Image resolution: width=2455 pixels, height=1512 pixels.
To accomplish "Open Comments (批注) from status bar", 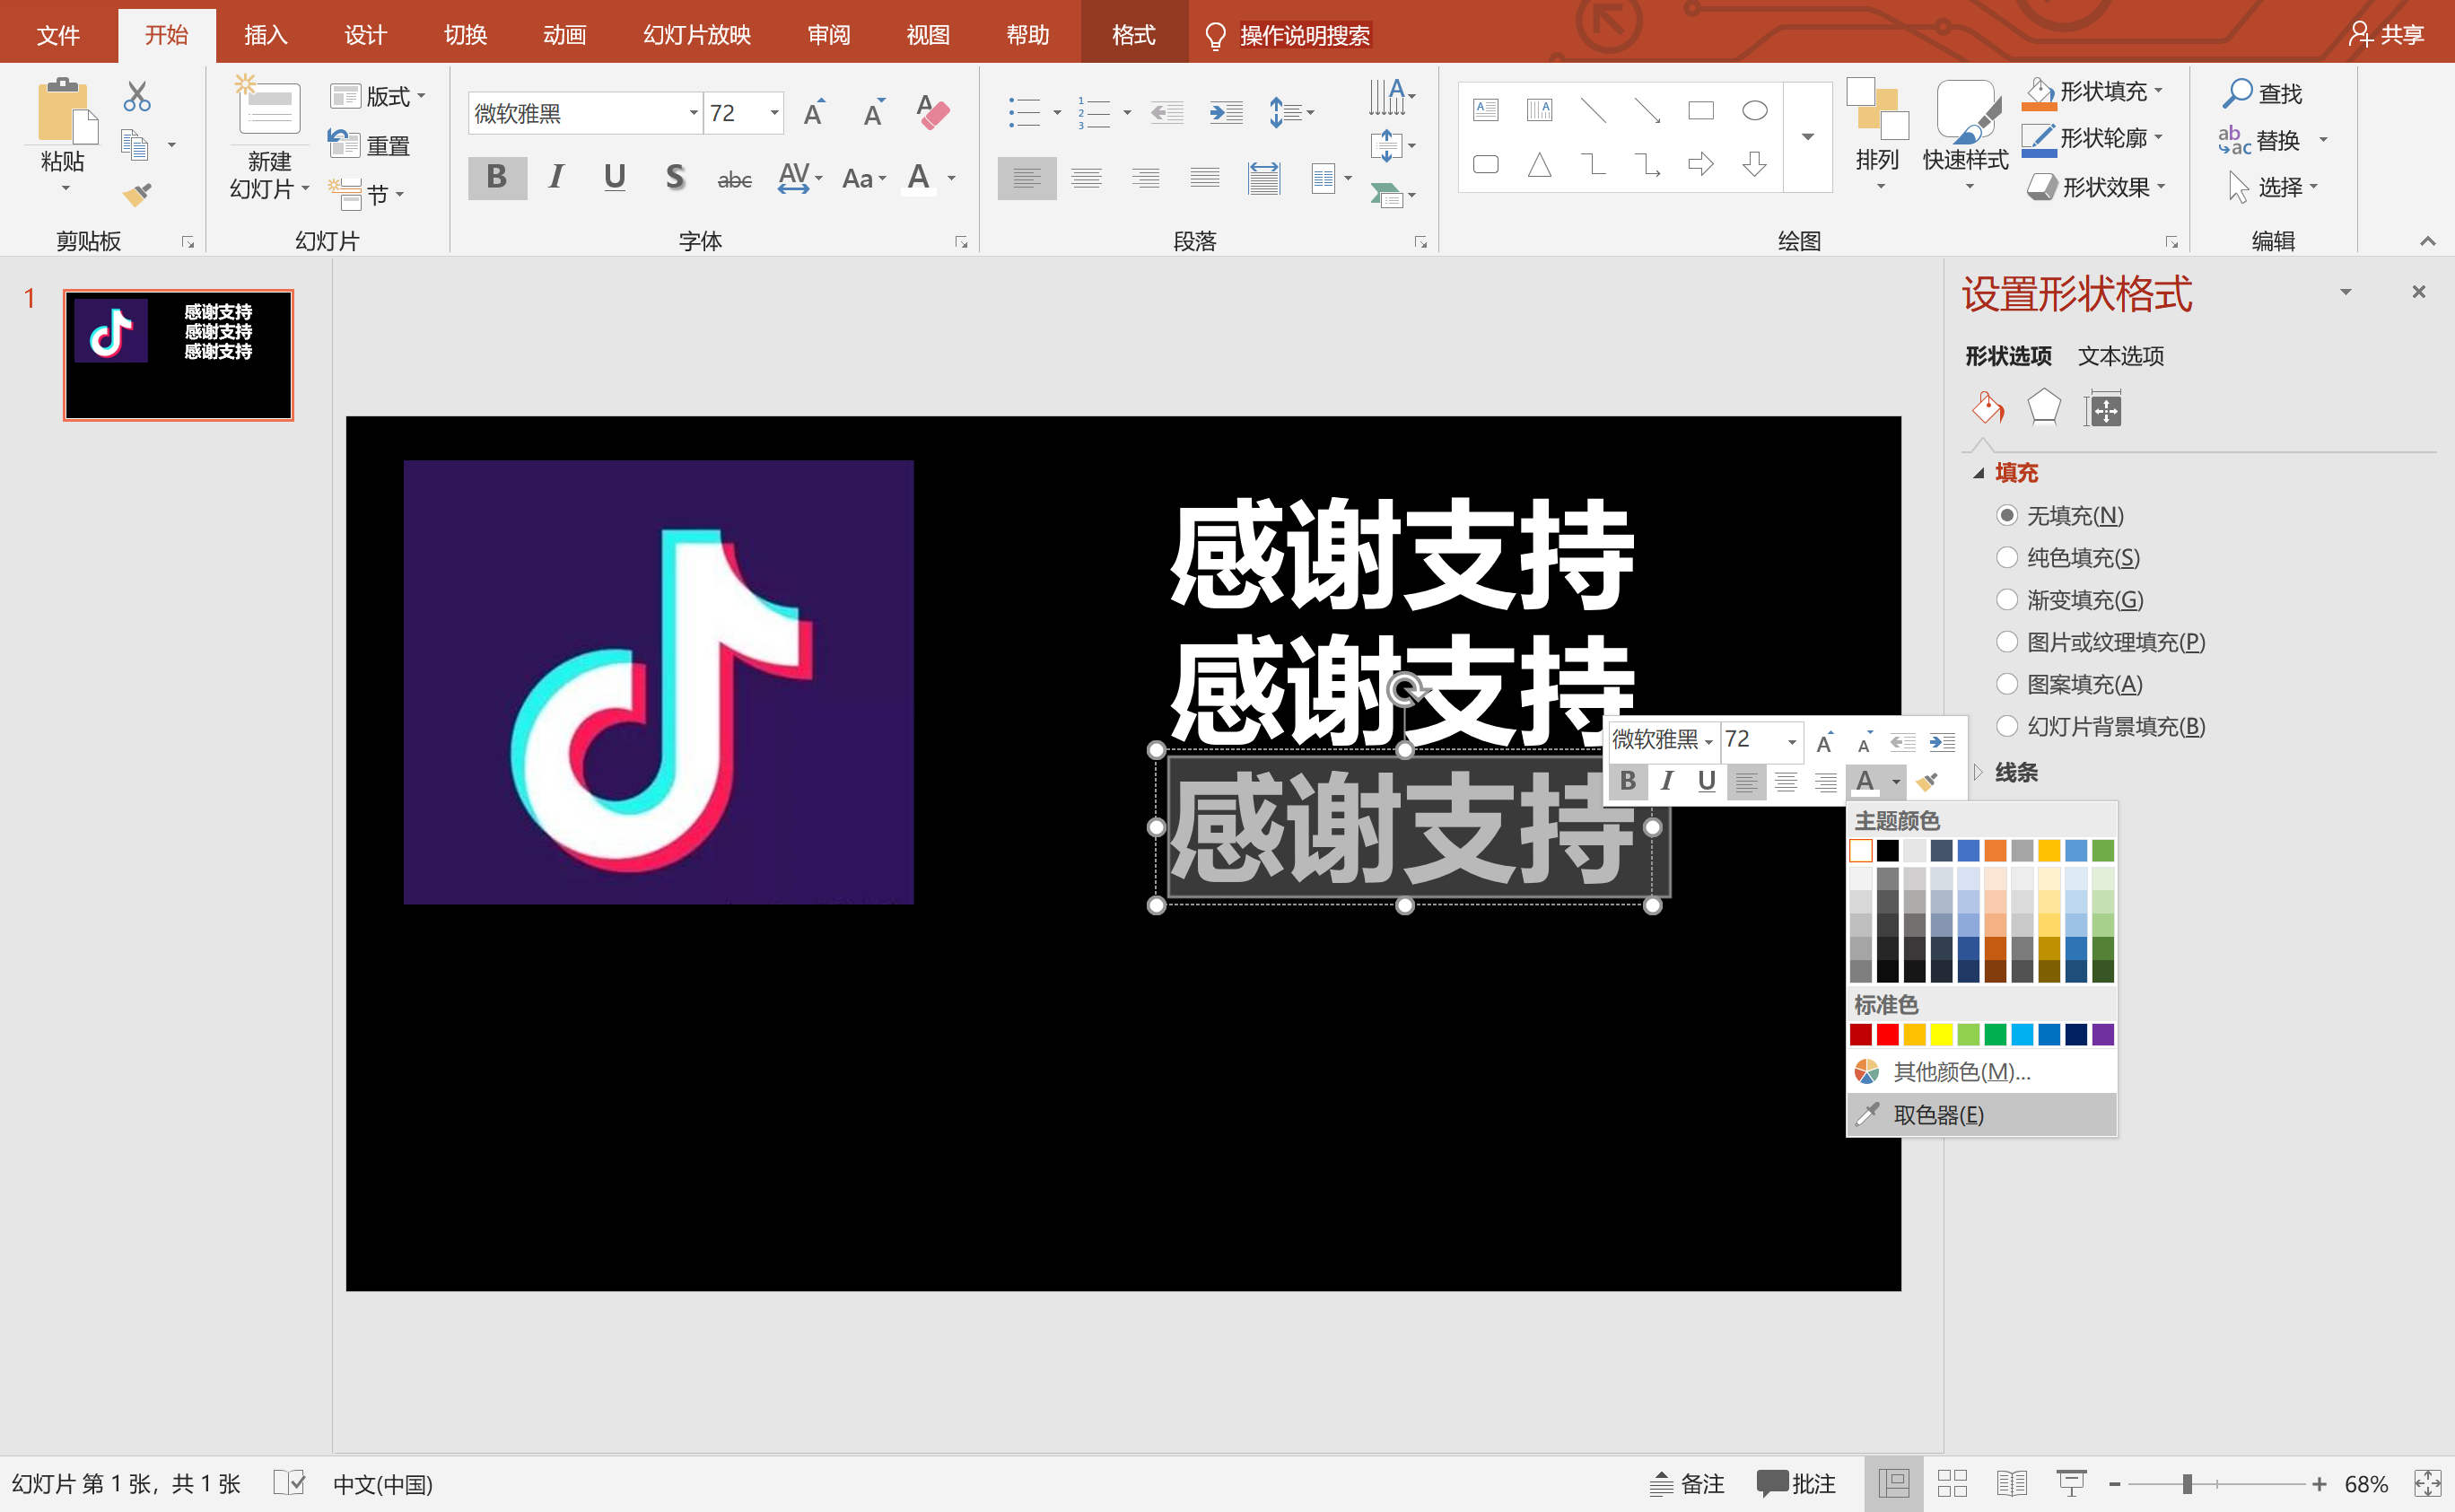I will click(1796, 1483).
